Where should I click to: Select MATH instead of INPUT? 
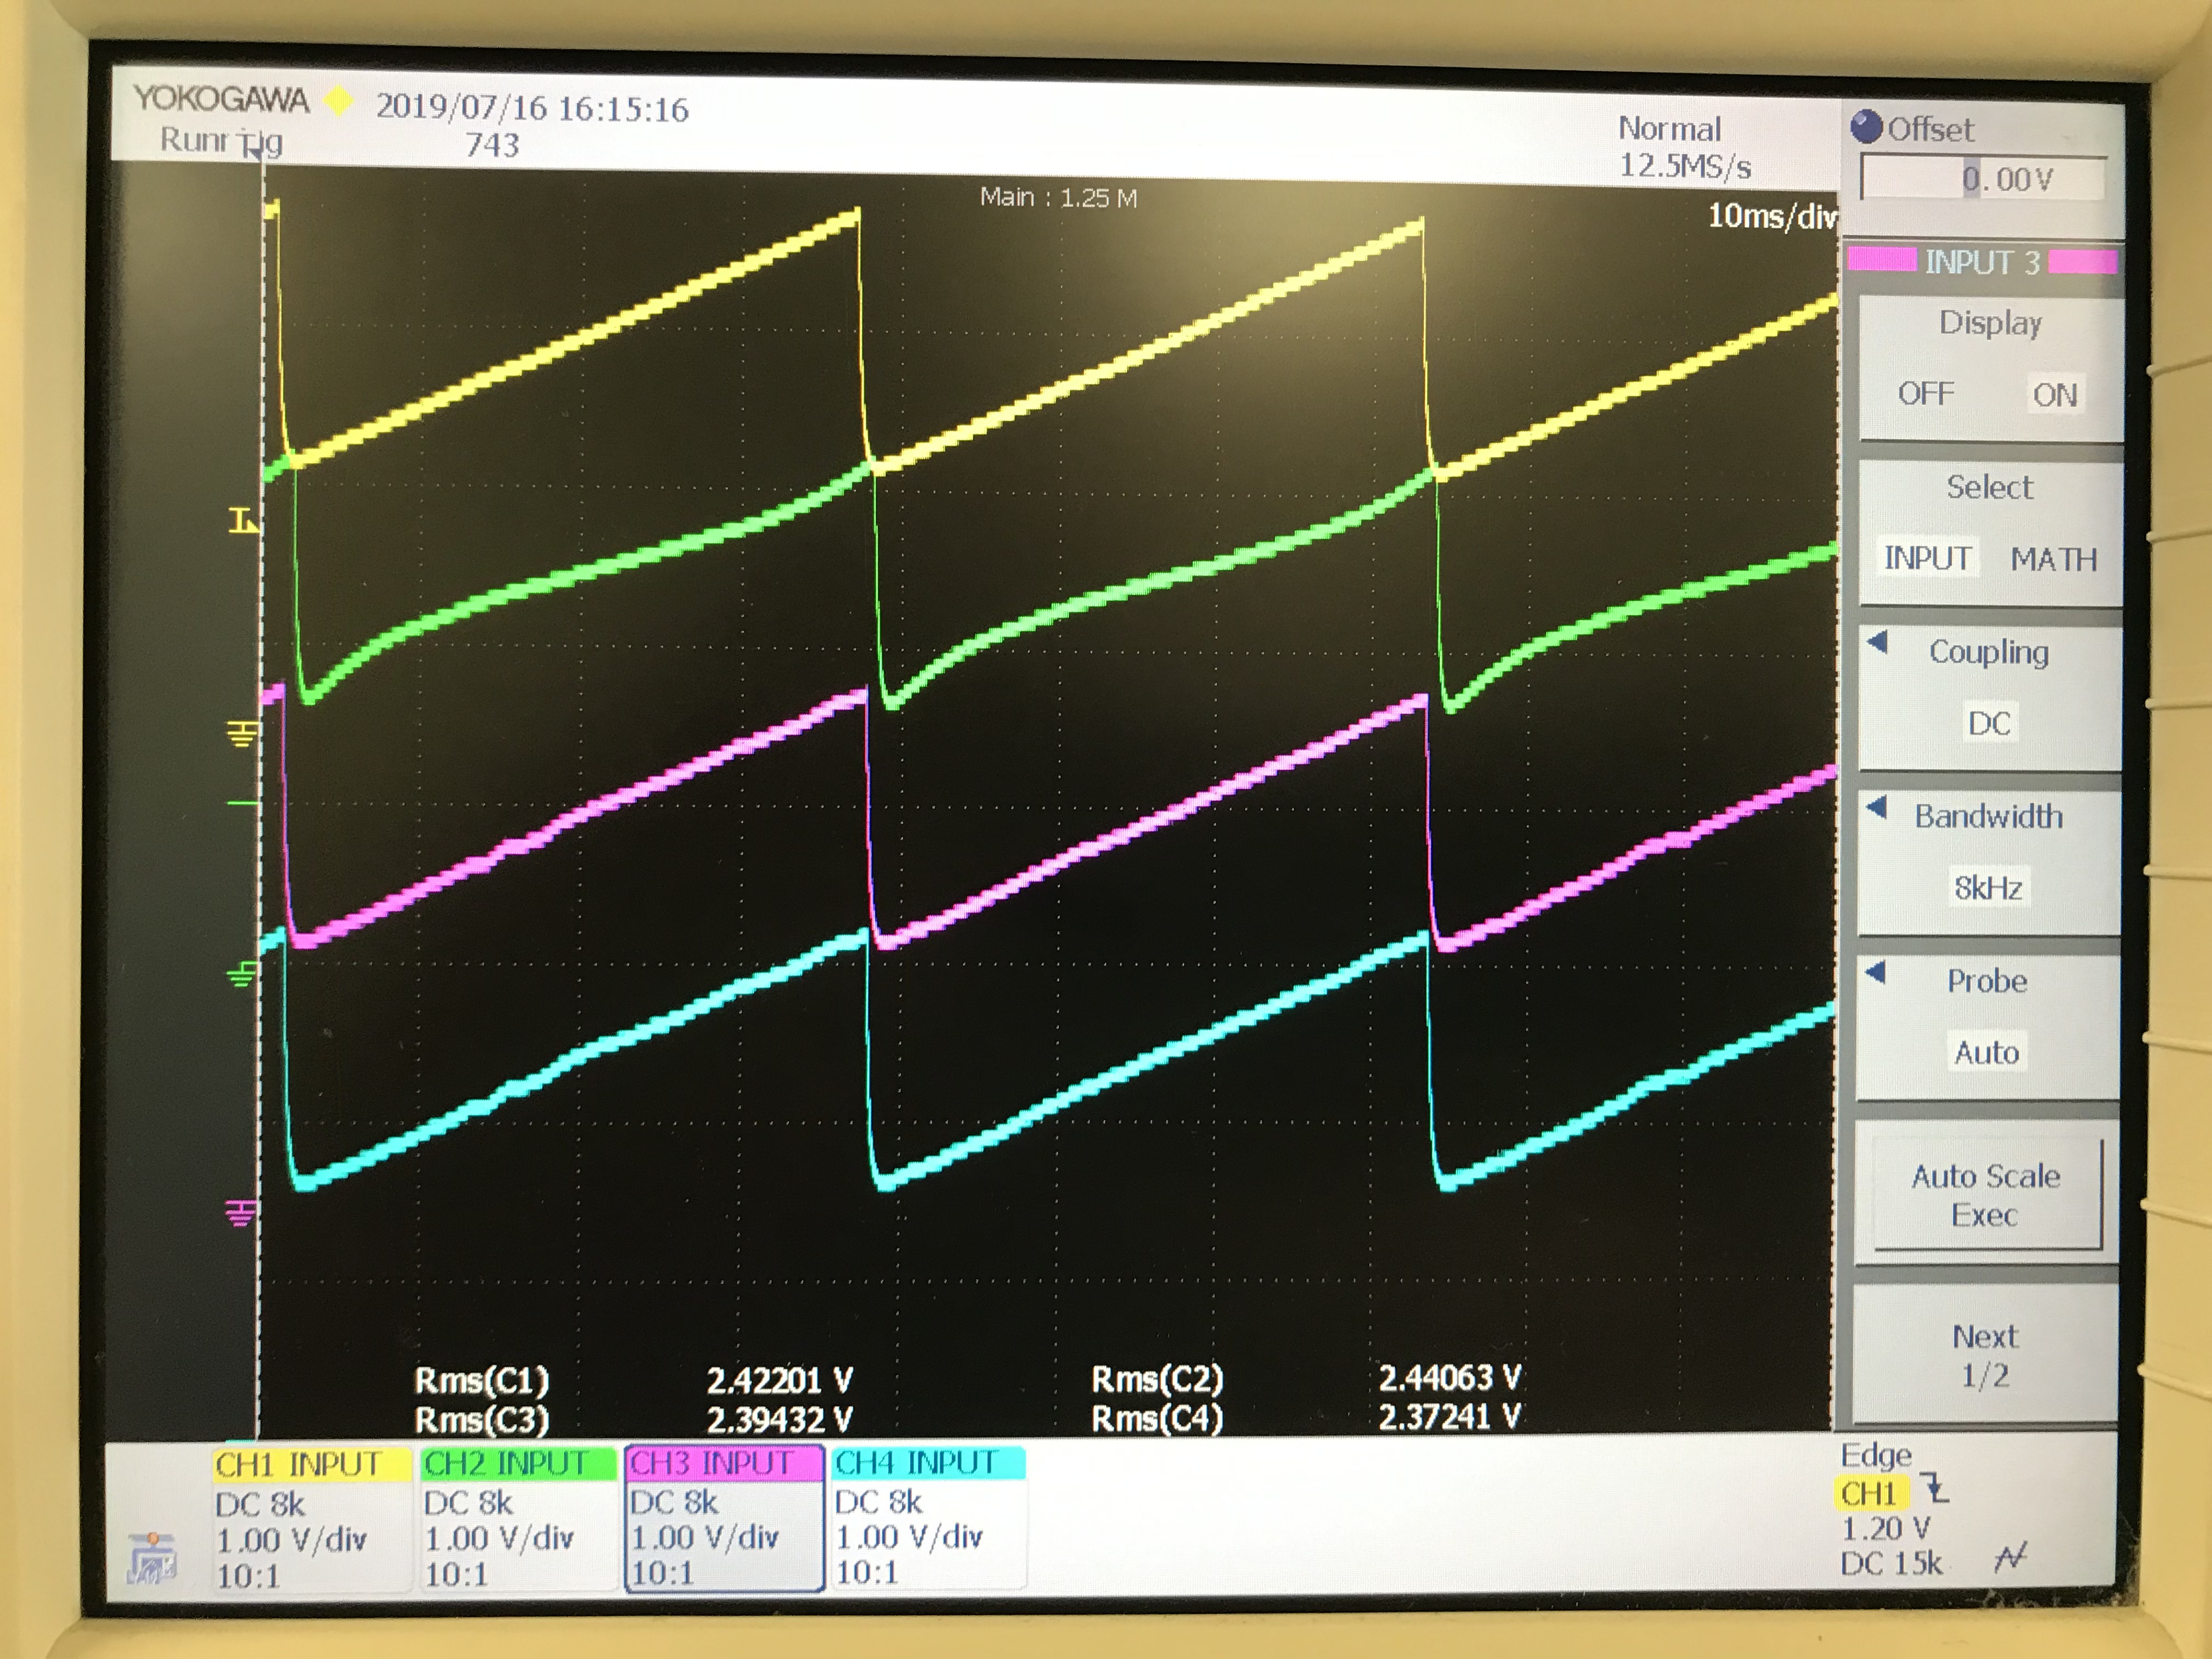click(x=2053, y=559)
